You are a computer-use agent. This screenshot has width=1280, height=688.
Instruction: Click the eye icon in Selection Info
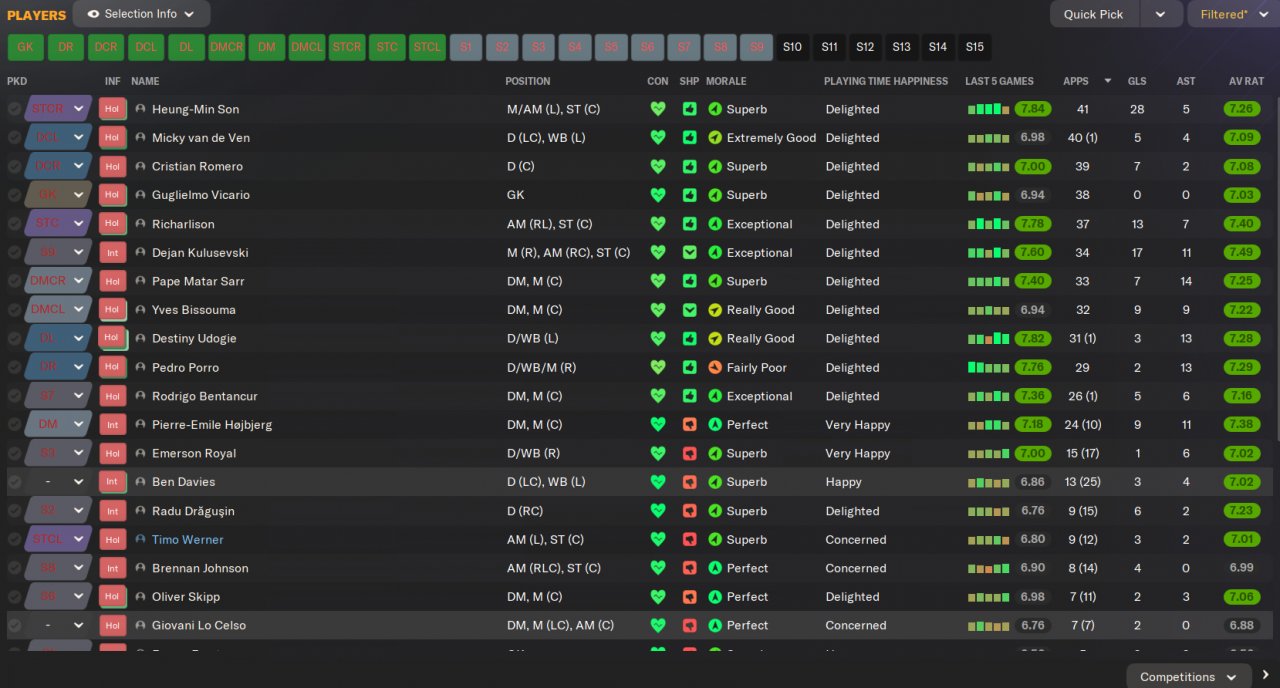[93, 14]
